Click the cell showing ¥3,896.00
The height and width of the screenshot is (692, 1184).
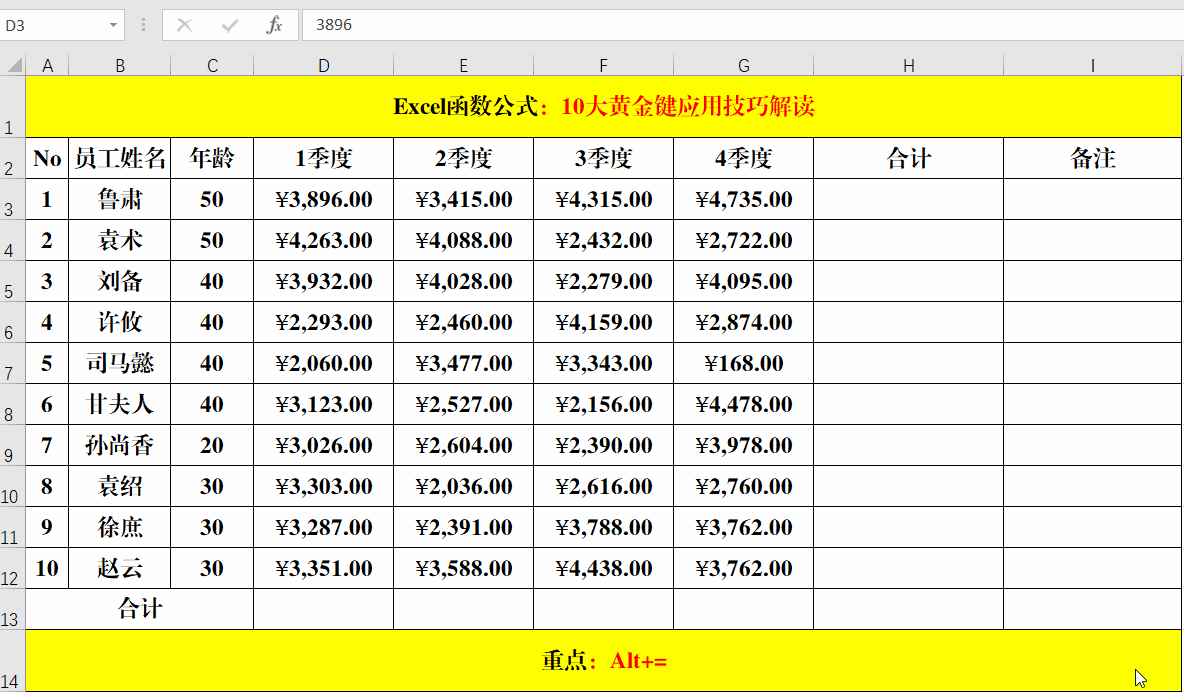324,199
